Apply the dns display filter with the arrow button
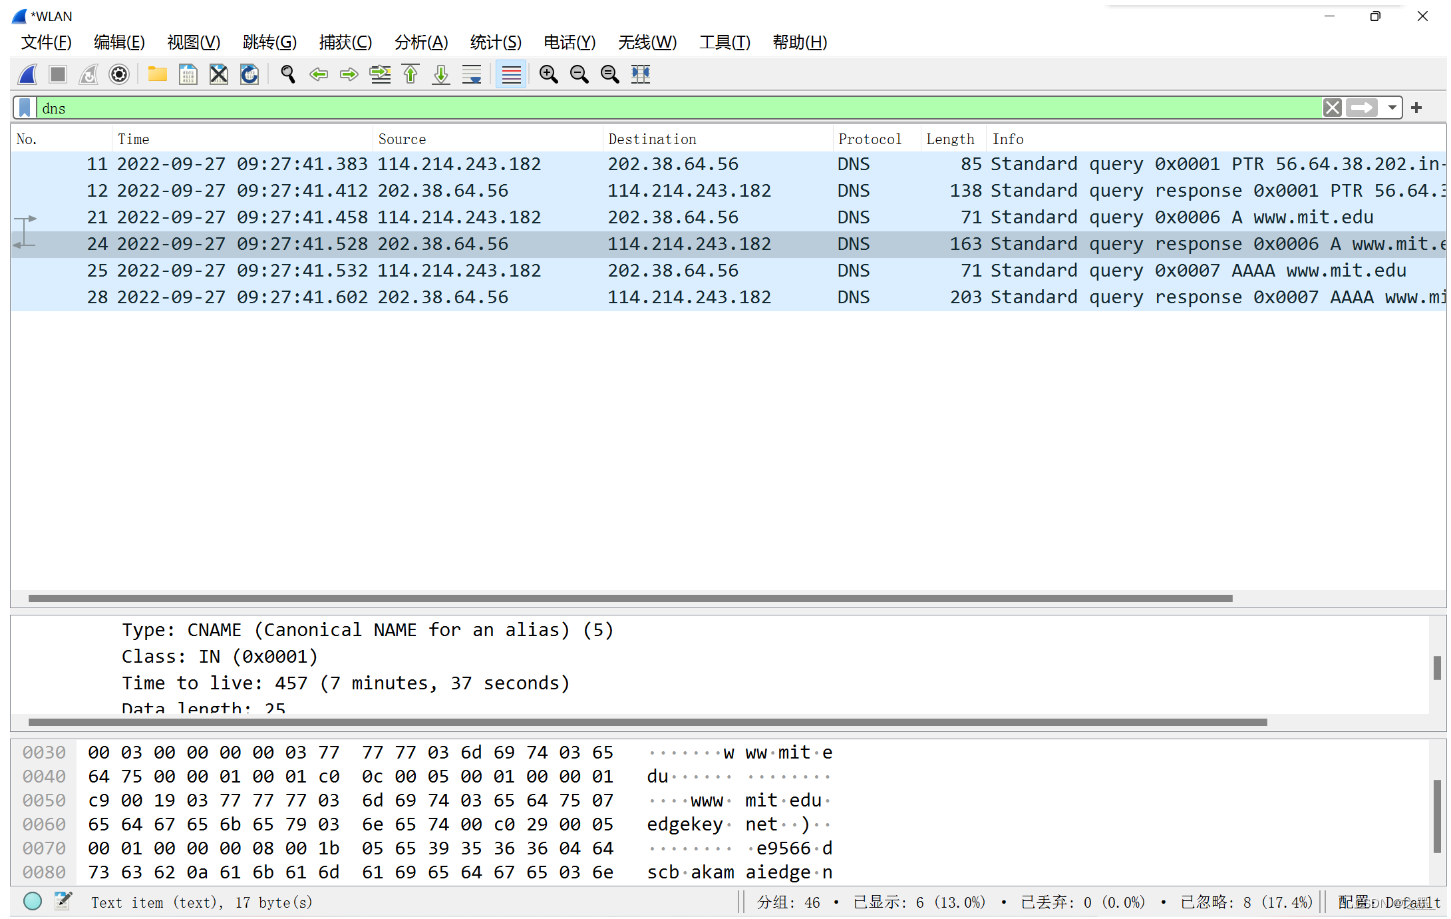The height and width of the screenshot is (919, 1451). (x=1360, y=107)
